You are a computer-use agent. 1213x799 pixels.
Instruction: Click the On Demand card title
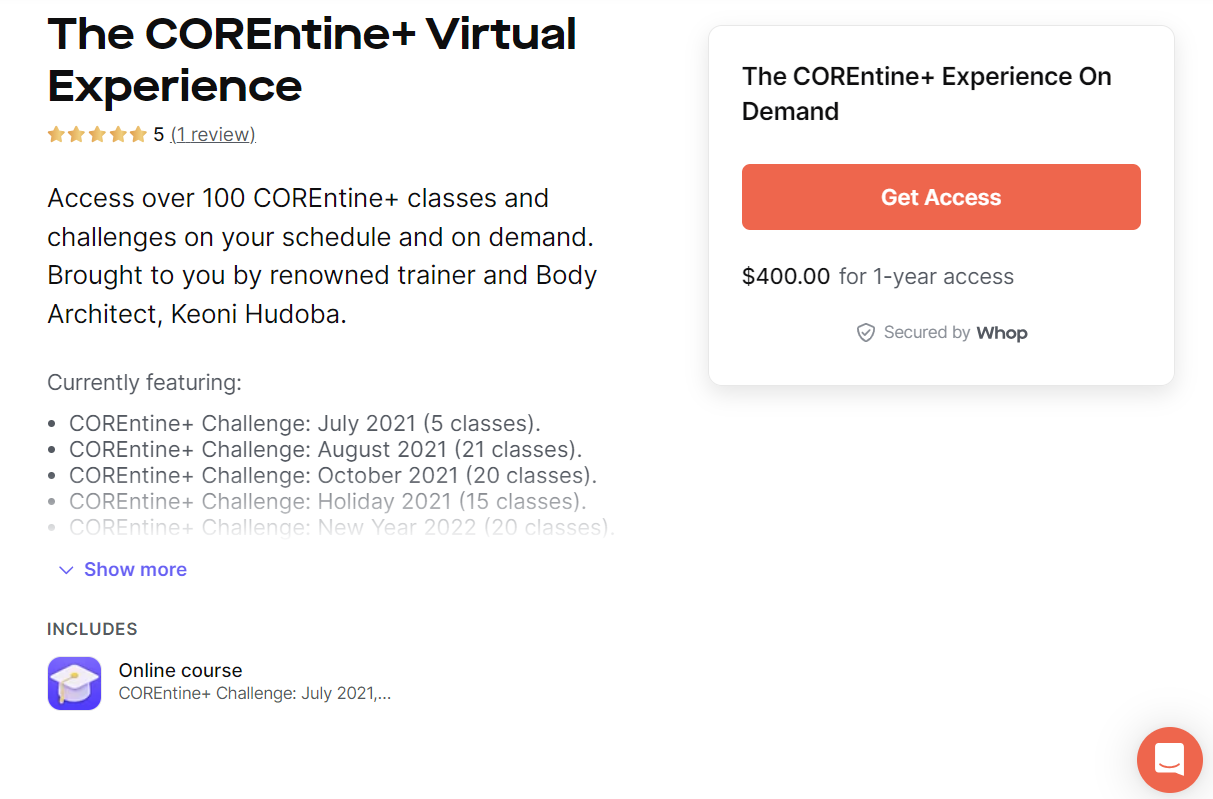pyautogui.click(x=926, y=93)
